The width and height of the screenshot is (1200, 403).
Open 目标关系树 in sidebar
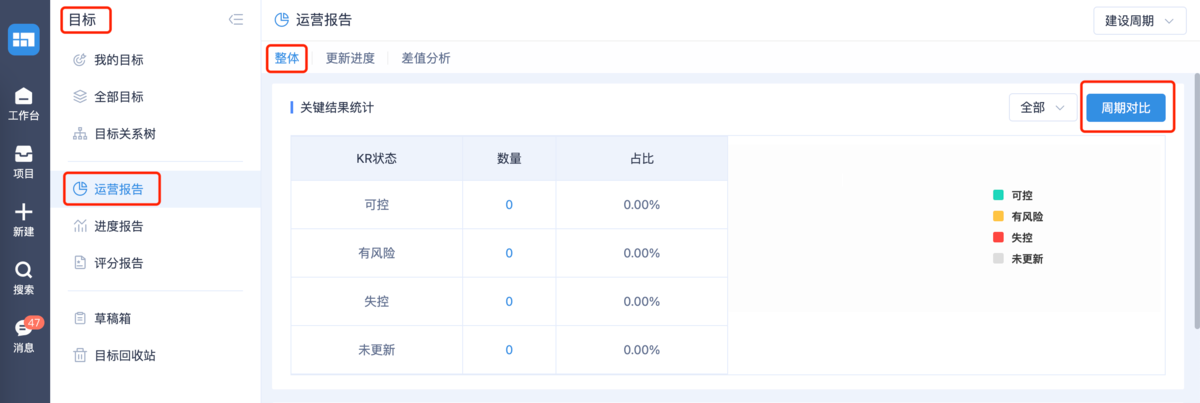pos(125,134)
